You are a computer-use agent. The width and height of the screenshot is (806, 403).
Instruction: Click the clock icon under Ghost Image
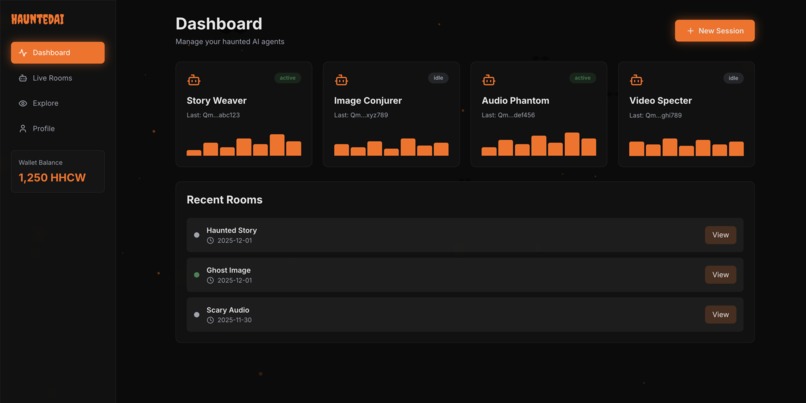[210, 281]
